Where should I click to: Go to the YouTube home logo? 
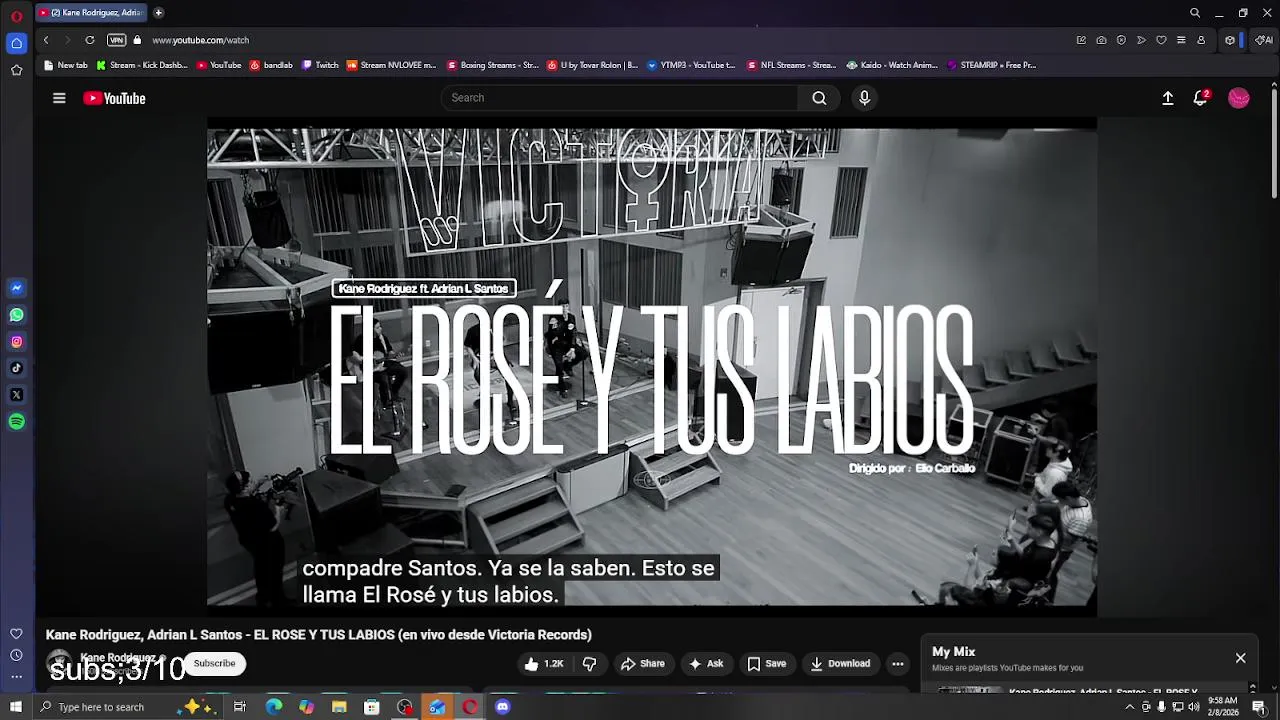(x=114, y=98)
